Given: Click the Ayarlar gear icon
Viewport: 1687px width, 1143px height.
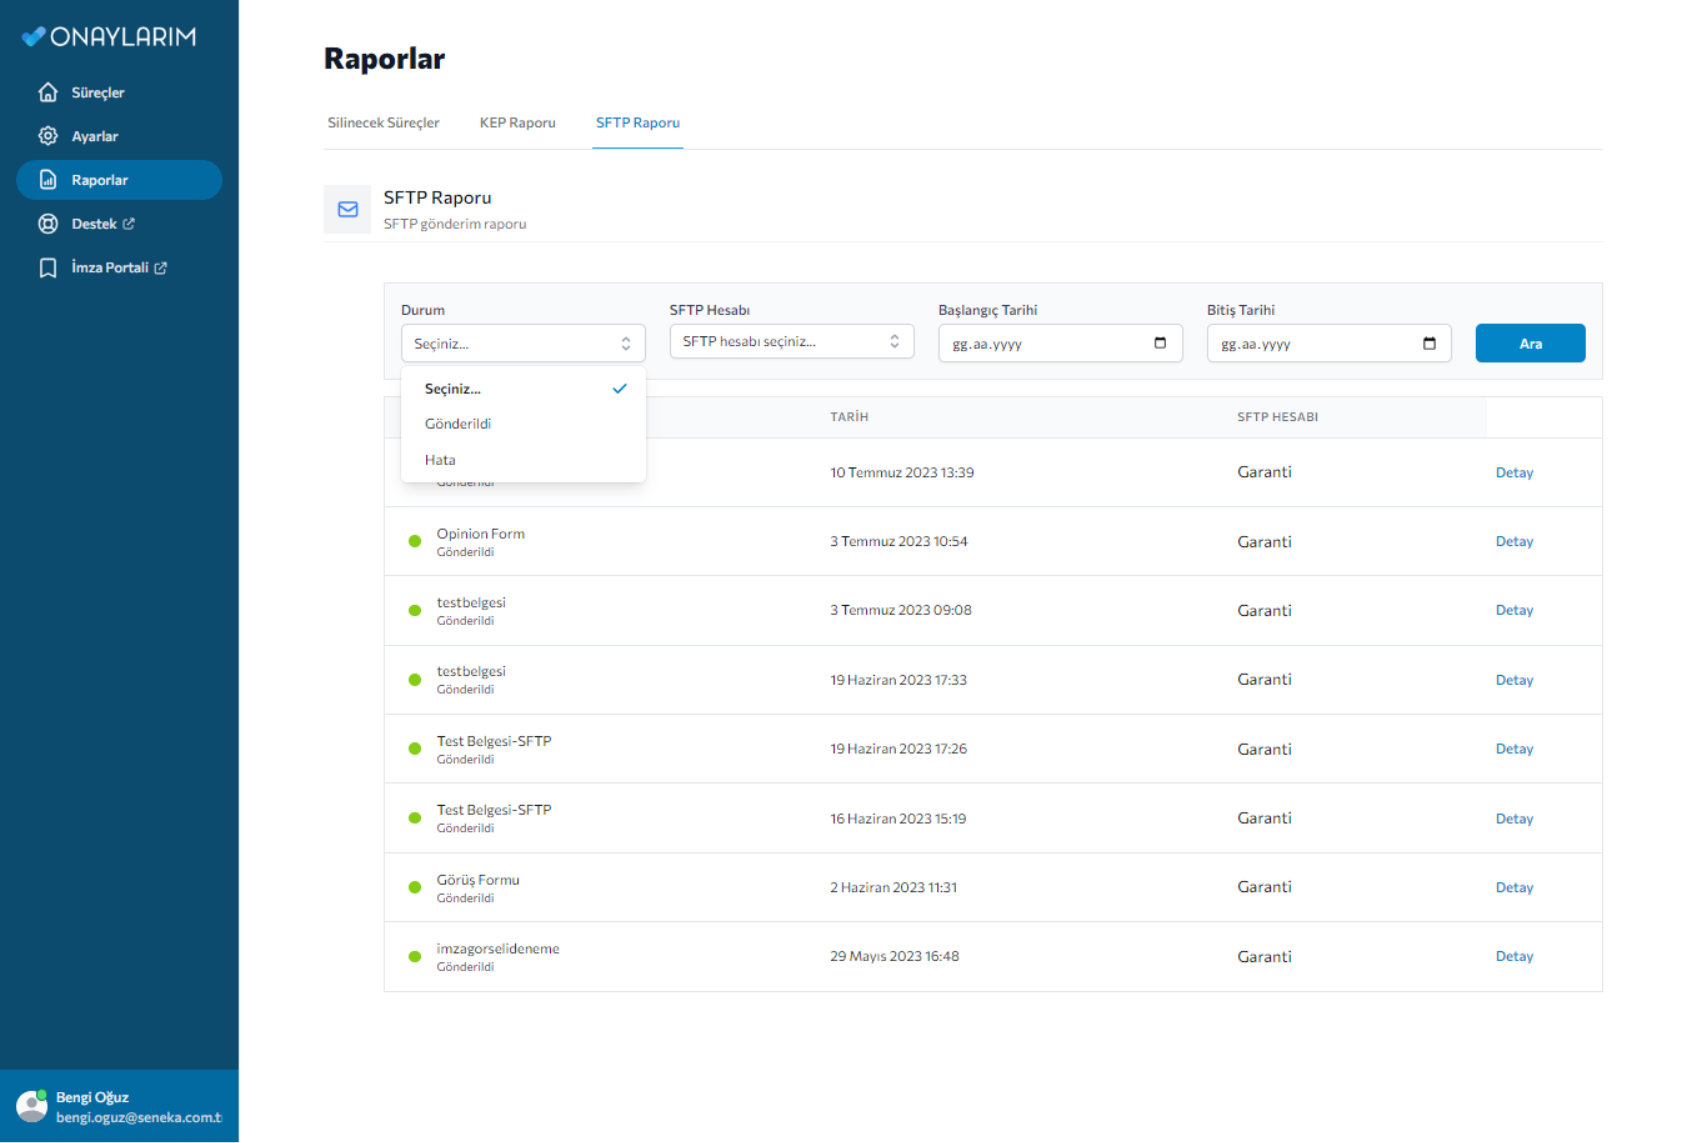Looking at the screenshot, I should pyautogui.click(x=48, y=136).
